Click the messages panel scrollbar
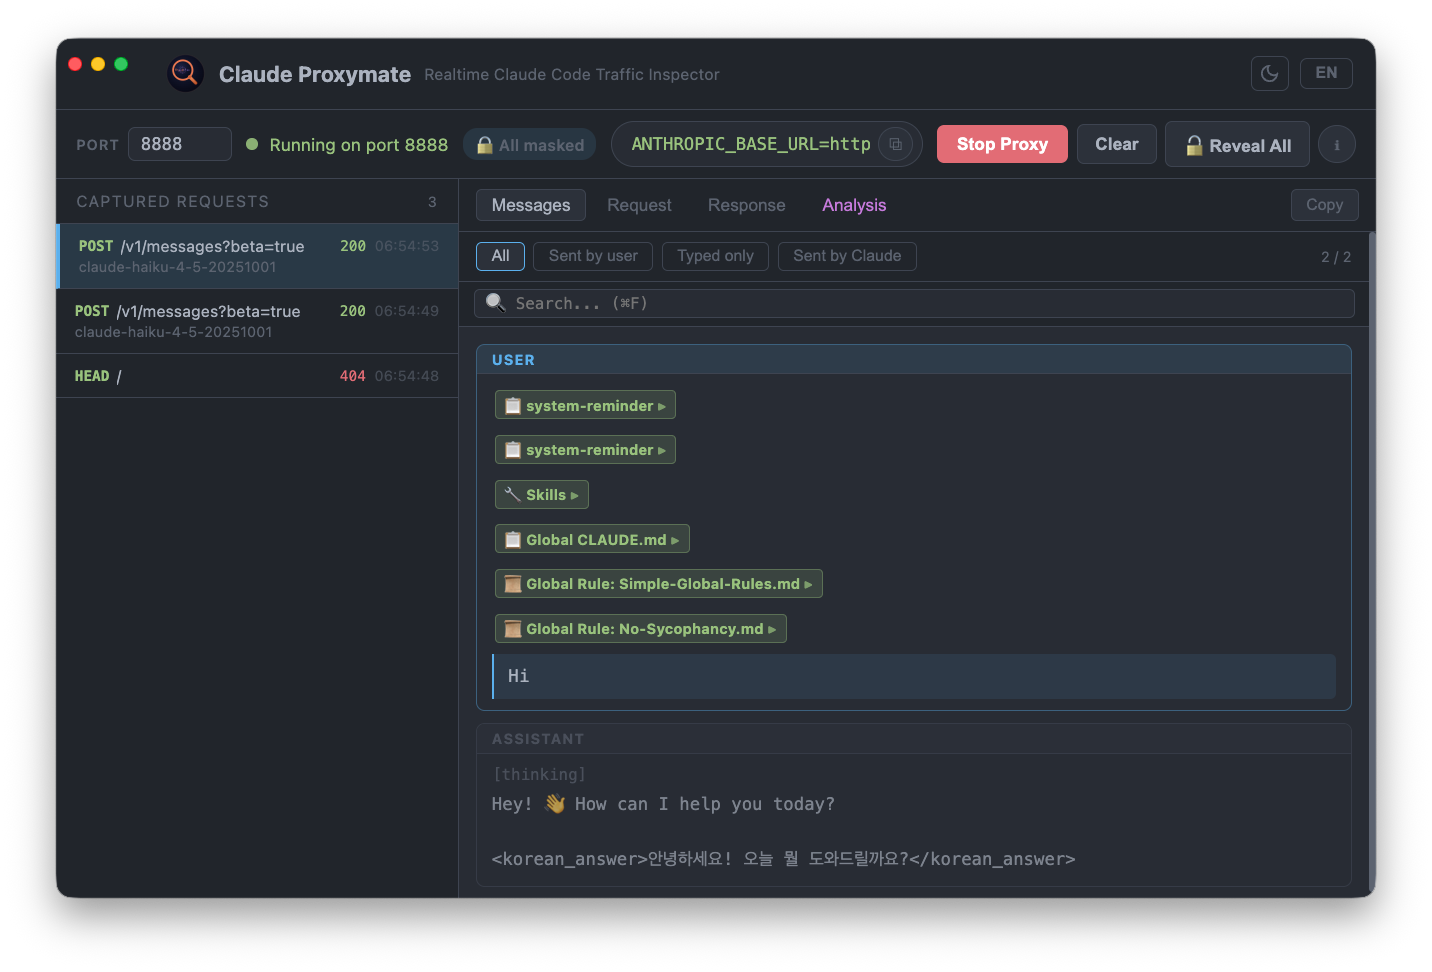 1372,564
